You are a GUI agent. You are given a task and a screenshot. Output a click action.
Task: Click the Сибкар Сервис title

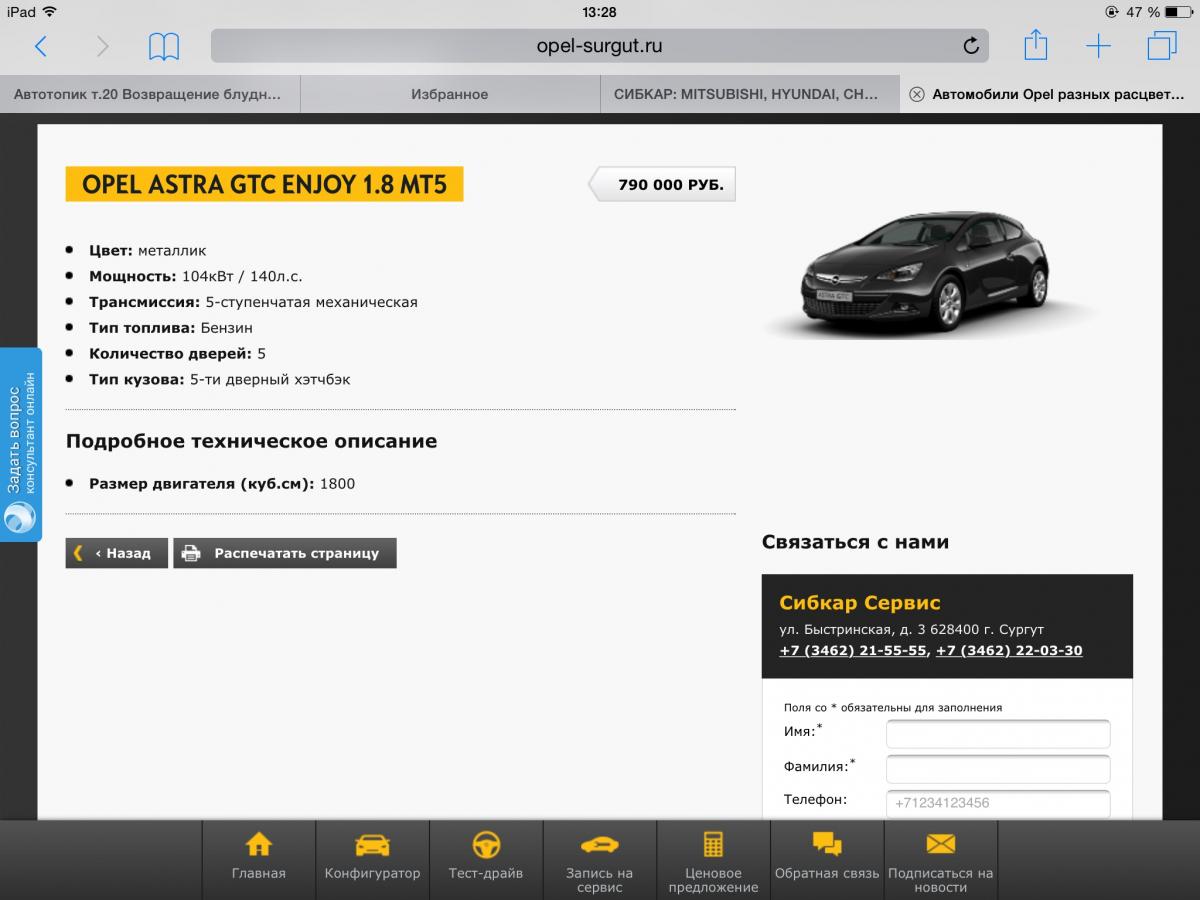[x=860, y=603]
